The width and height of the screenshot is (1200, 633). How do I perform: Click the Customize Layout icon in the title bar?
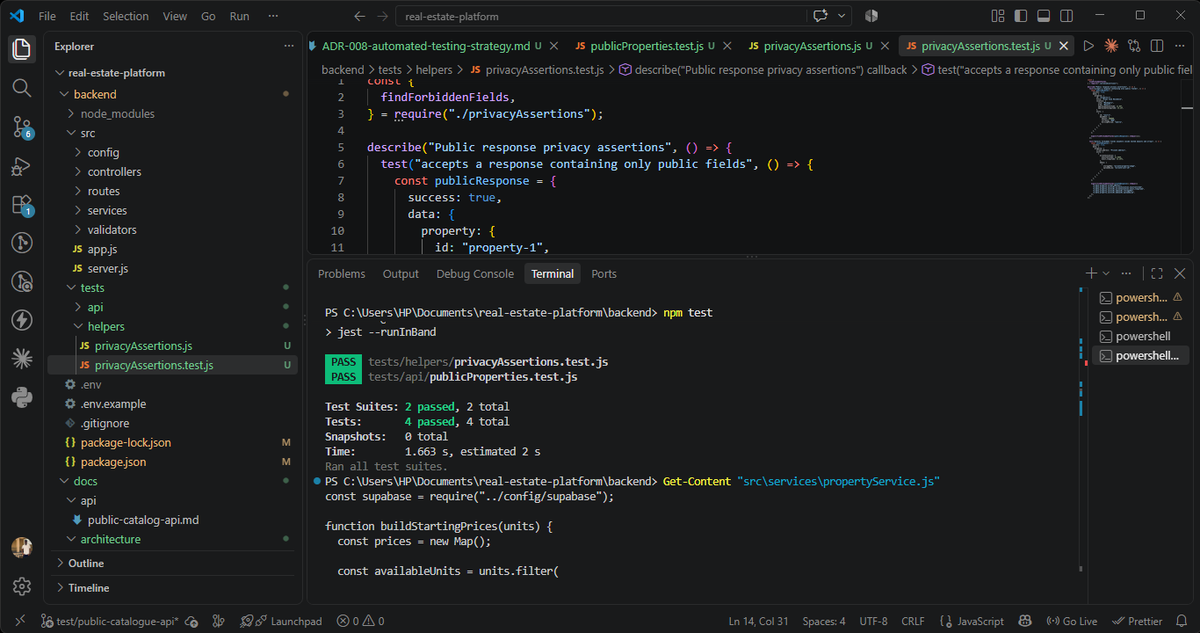(997, 16)
